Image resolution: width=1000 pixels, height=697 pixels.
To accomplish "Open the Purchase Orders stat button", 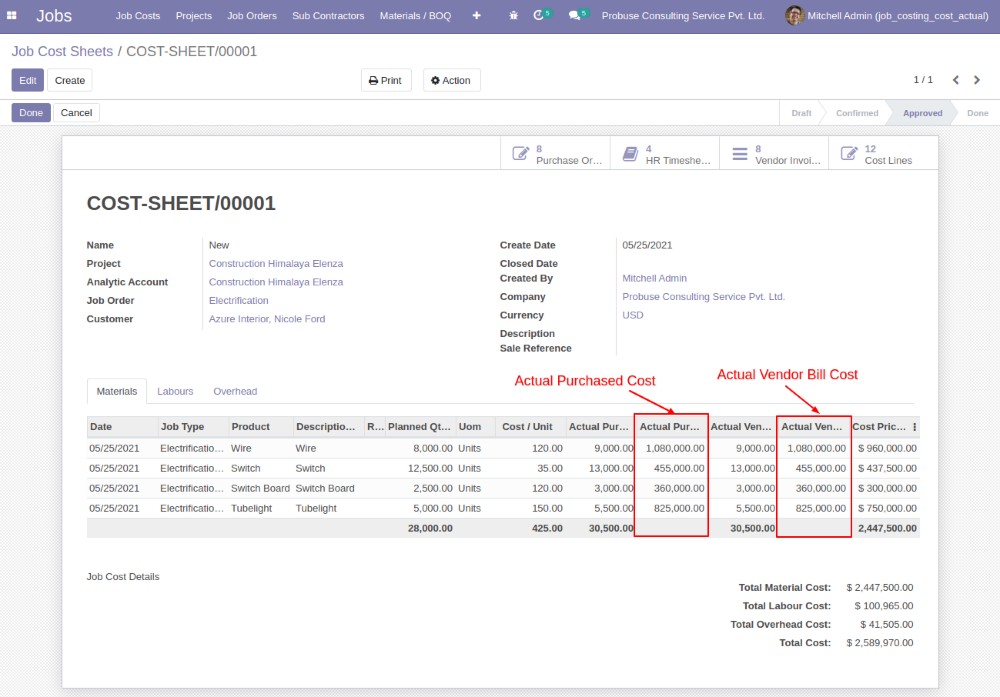I will click(556, 154).
